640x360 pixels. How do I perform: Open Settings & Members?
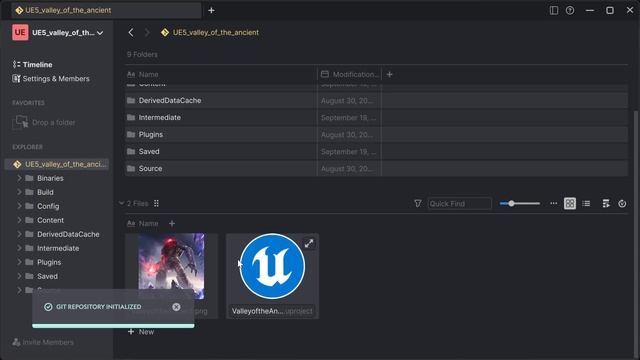pyautogui.click(x=51, y=79)
